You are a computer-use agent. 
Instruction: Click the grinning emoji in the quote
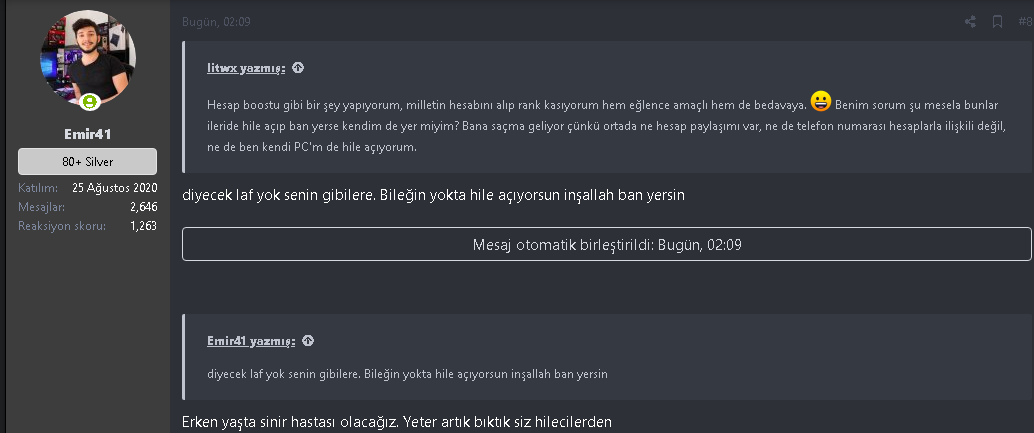pyautogui.click(x=821, y=101)
